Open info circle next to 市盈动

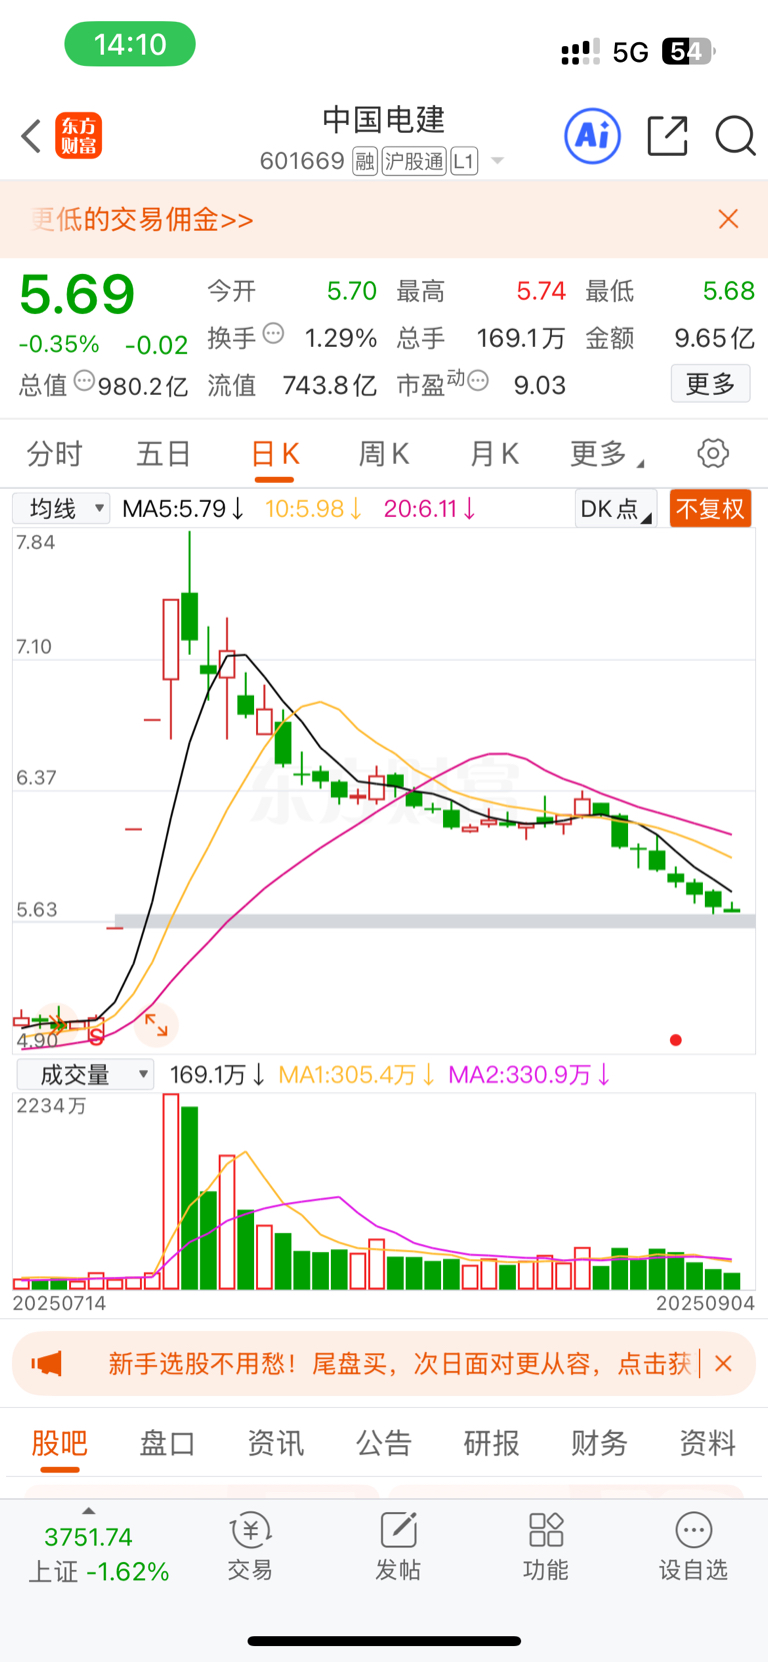pyautogui.click(x=478, y=381)
